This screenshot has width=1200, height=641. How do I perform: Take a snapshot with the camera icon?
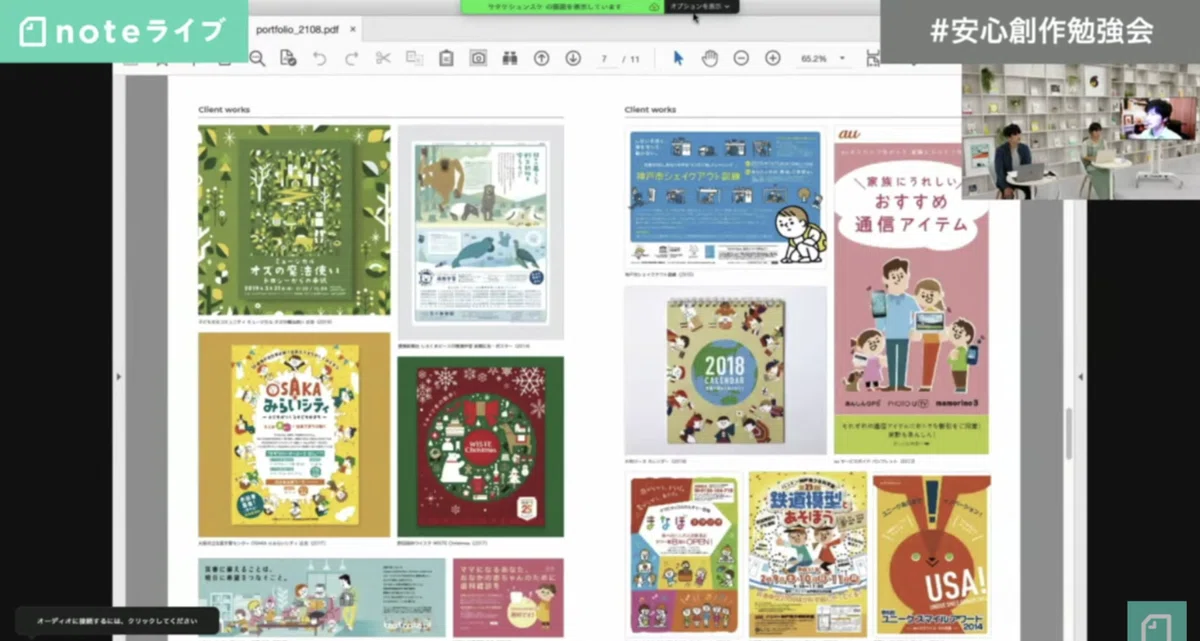click(478, 58)
